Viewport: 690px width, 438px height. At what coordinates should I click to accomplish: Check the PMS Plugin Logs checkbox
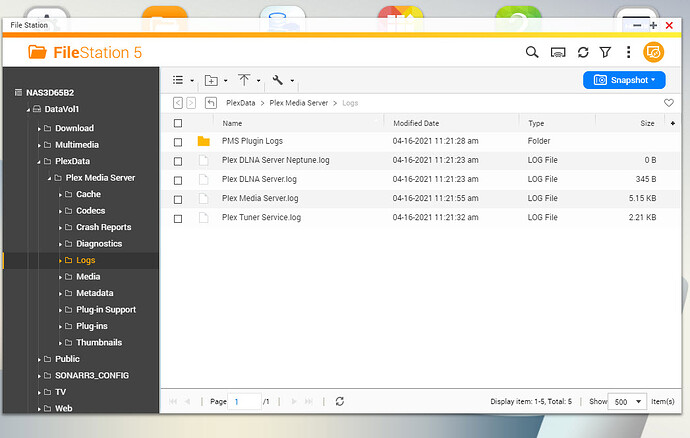coord(178,142)
